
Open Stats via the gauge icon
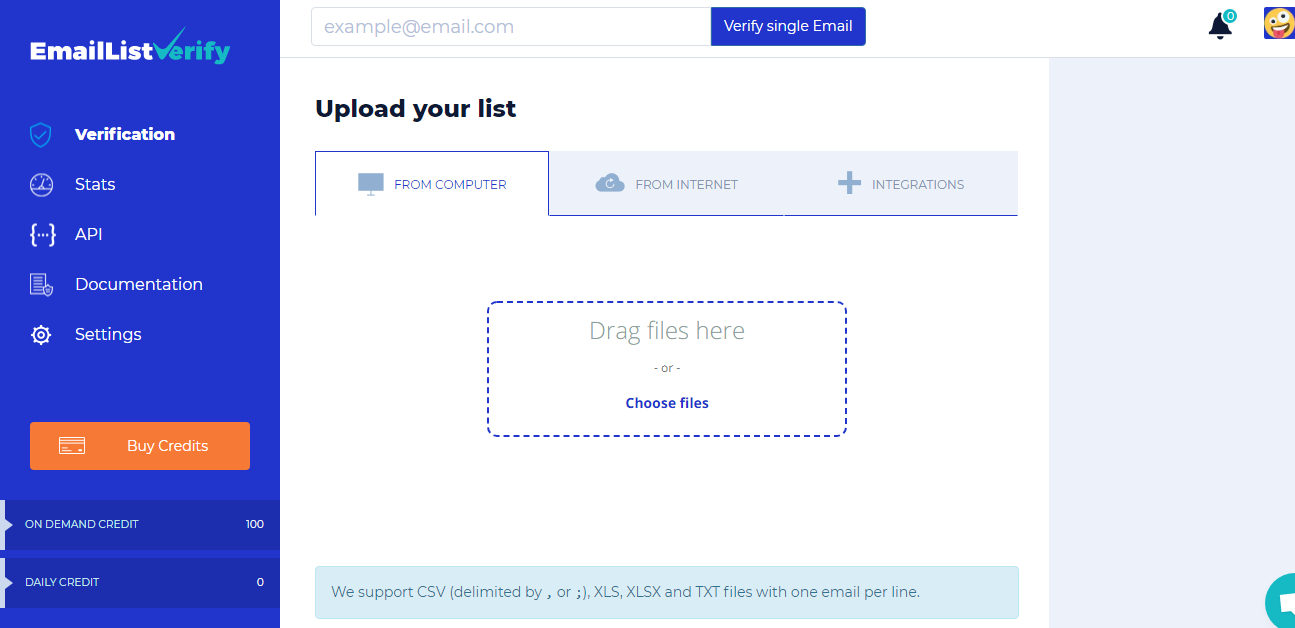point(41,185)
